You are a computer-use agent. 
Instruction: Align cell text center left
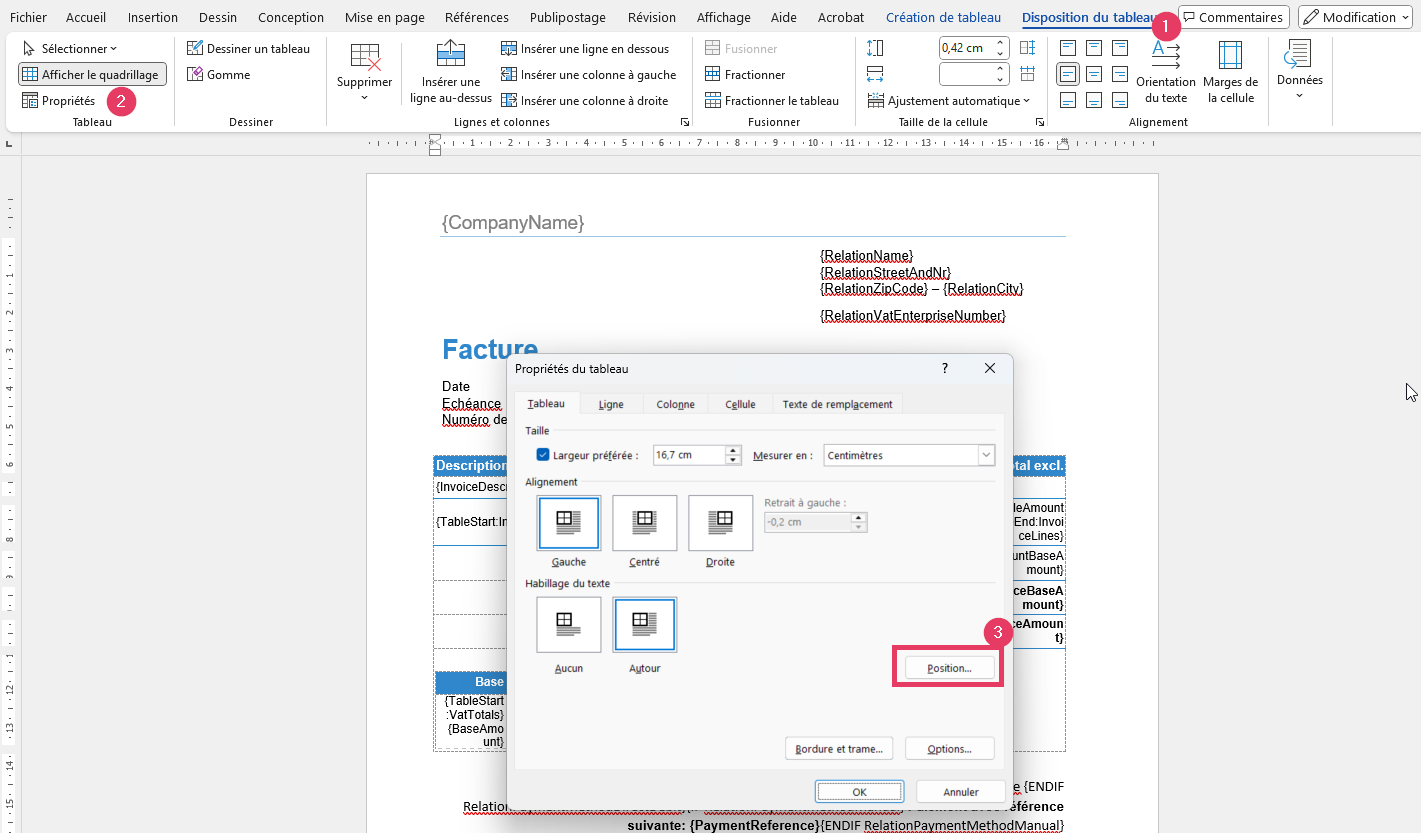pyautogui.click(x=1068, y=74)
